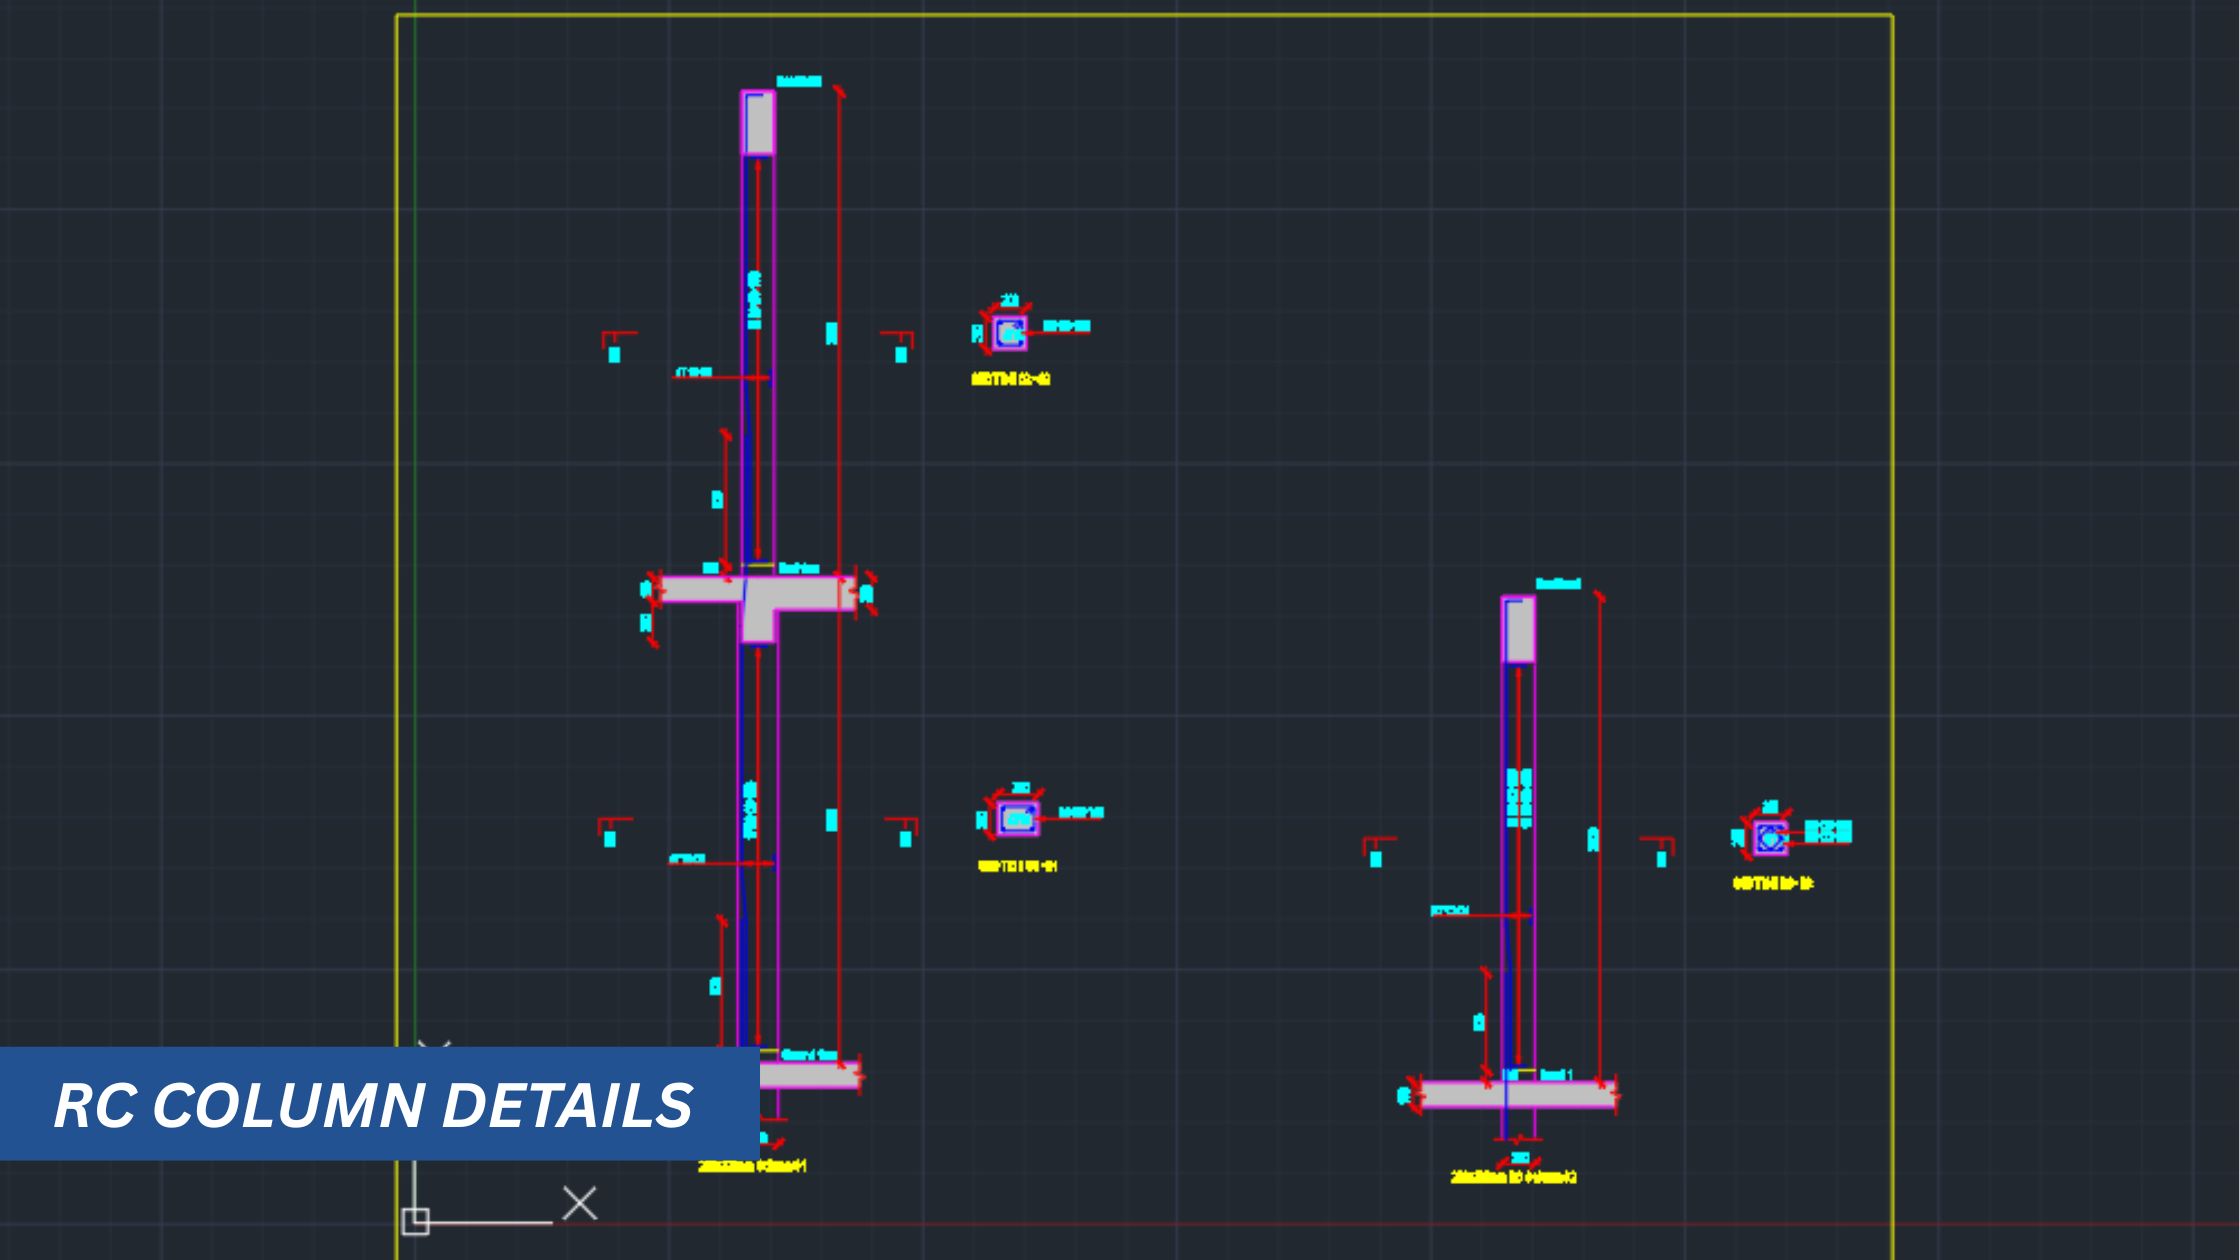
Task: Click cyan leader label beside upper cross-section
Action: tap(1066, 326)
